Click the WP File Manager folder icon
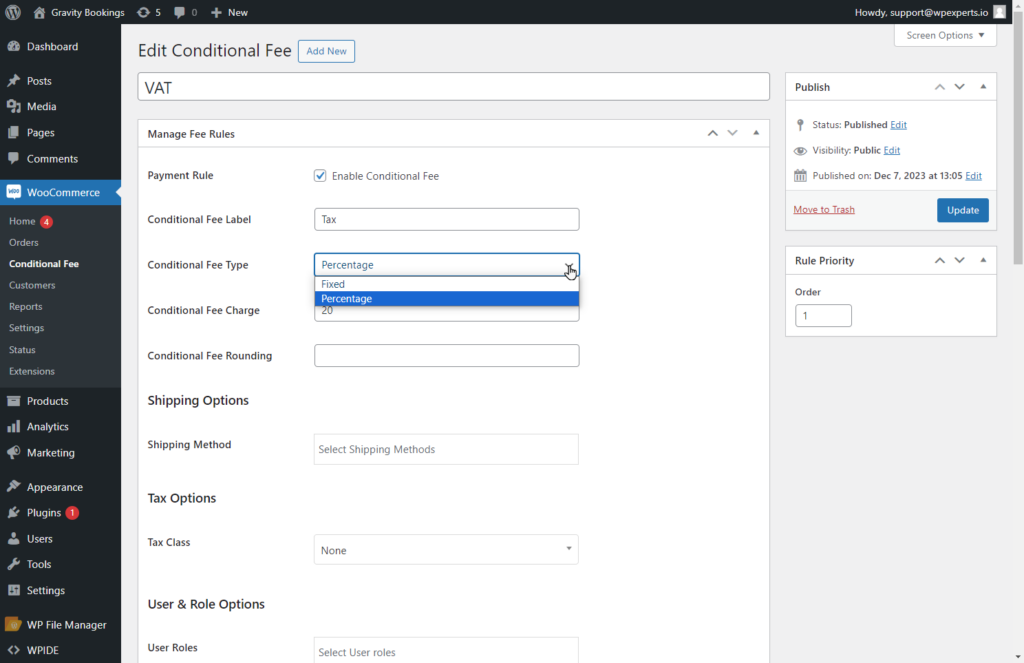The image size is (1024, 663). [14, 624]
